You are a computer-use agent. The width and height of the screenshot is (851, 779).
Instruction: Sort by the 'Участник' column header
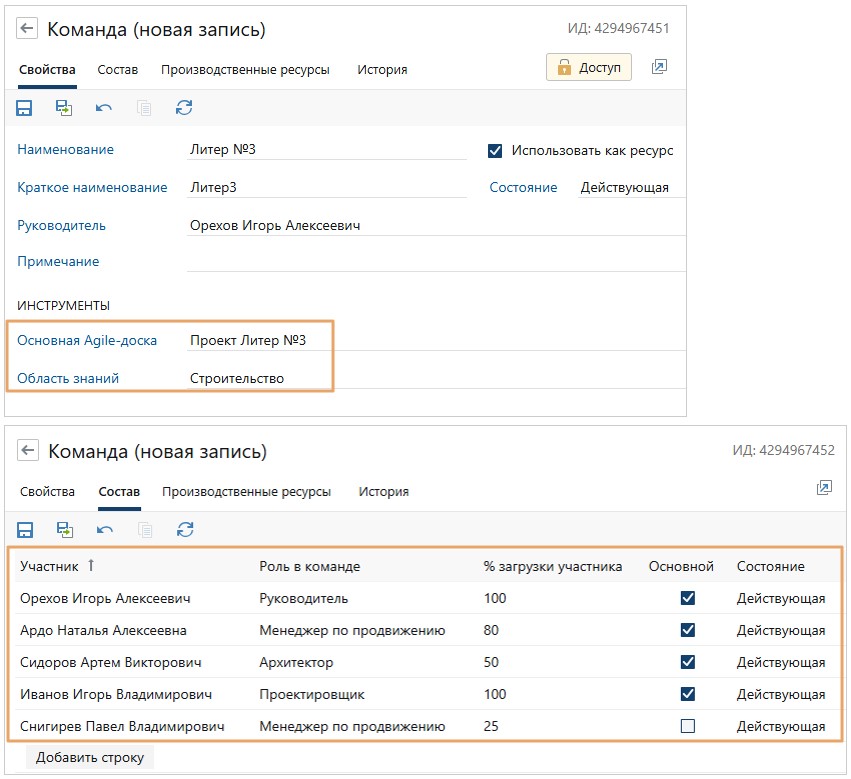[49, 566]
